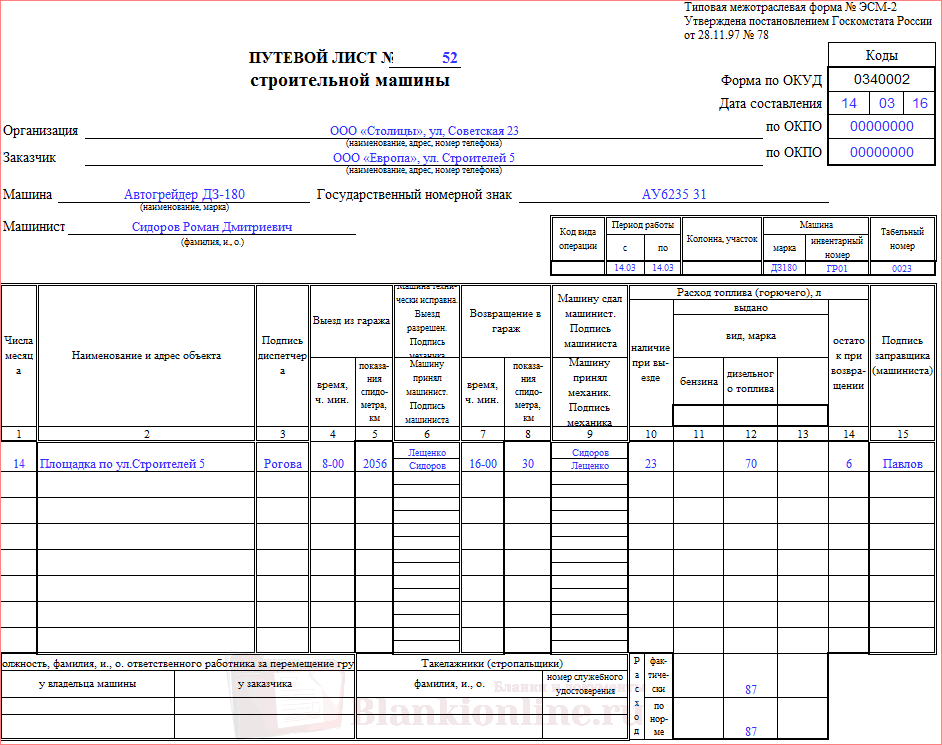Click the refueler signature Павлов
This screenshot has width=942, height=745.
(x=902, y=464)
